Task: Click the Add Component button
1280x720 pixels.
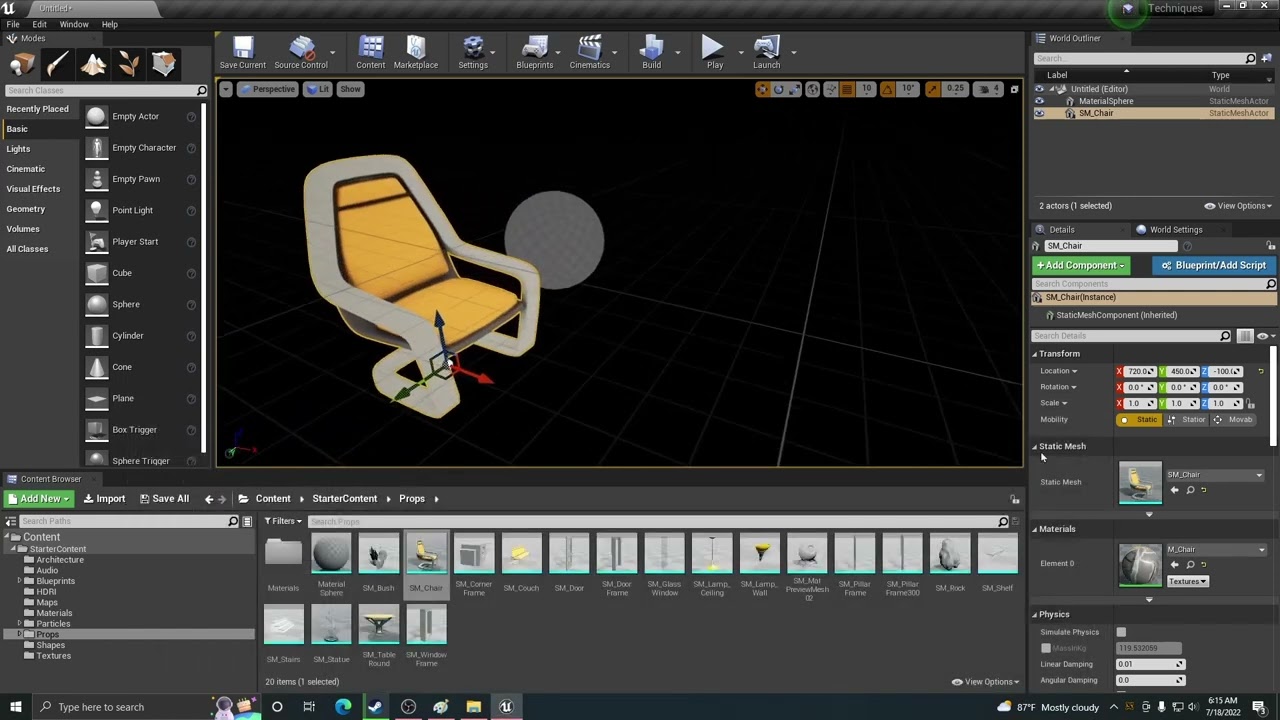Action: pos(1081,266)
